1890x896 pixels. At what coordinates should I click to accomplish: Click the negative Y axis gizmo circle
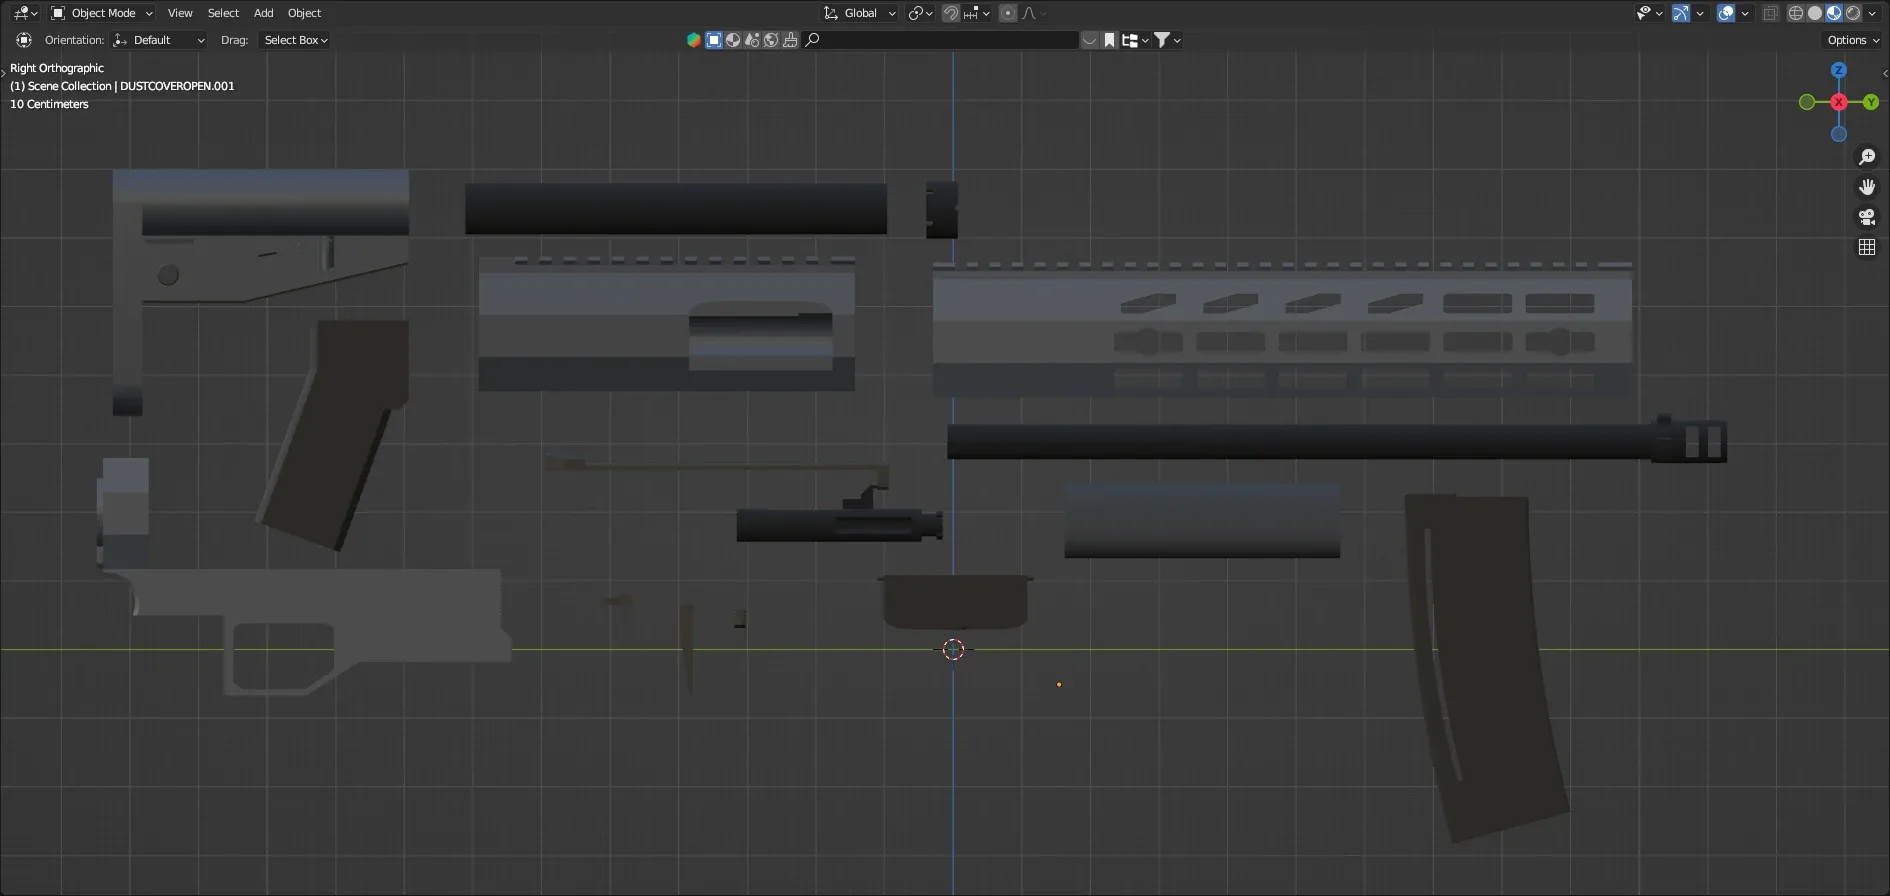pyautogui.click(x=1806, y=102)
